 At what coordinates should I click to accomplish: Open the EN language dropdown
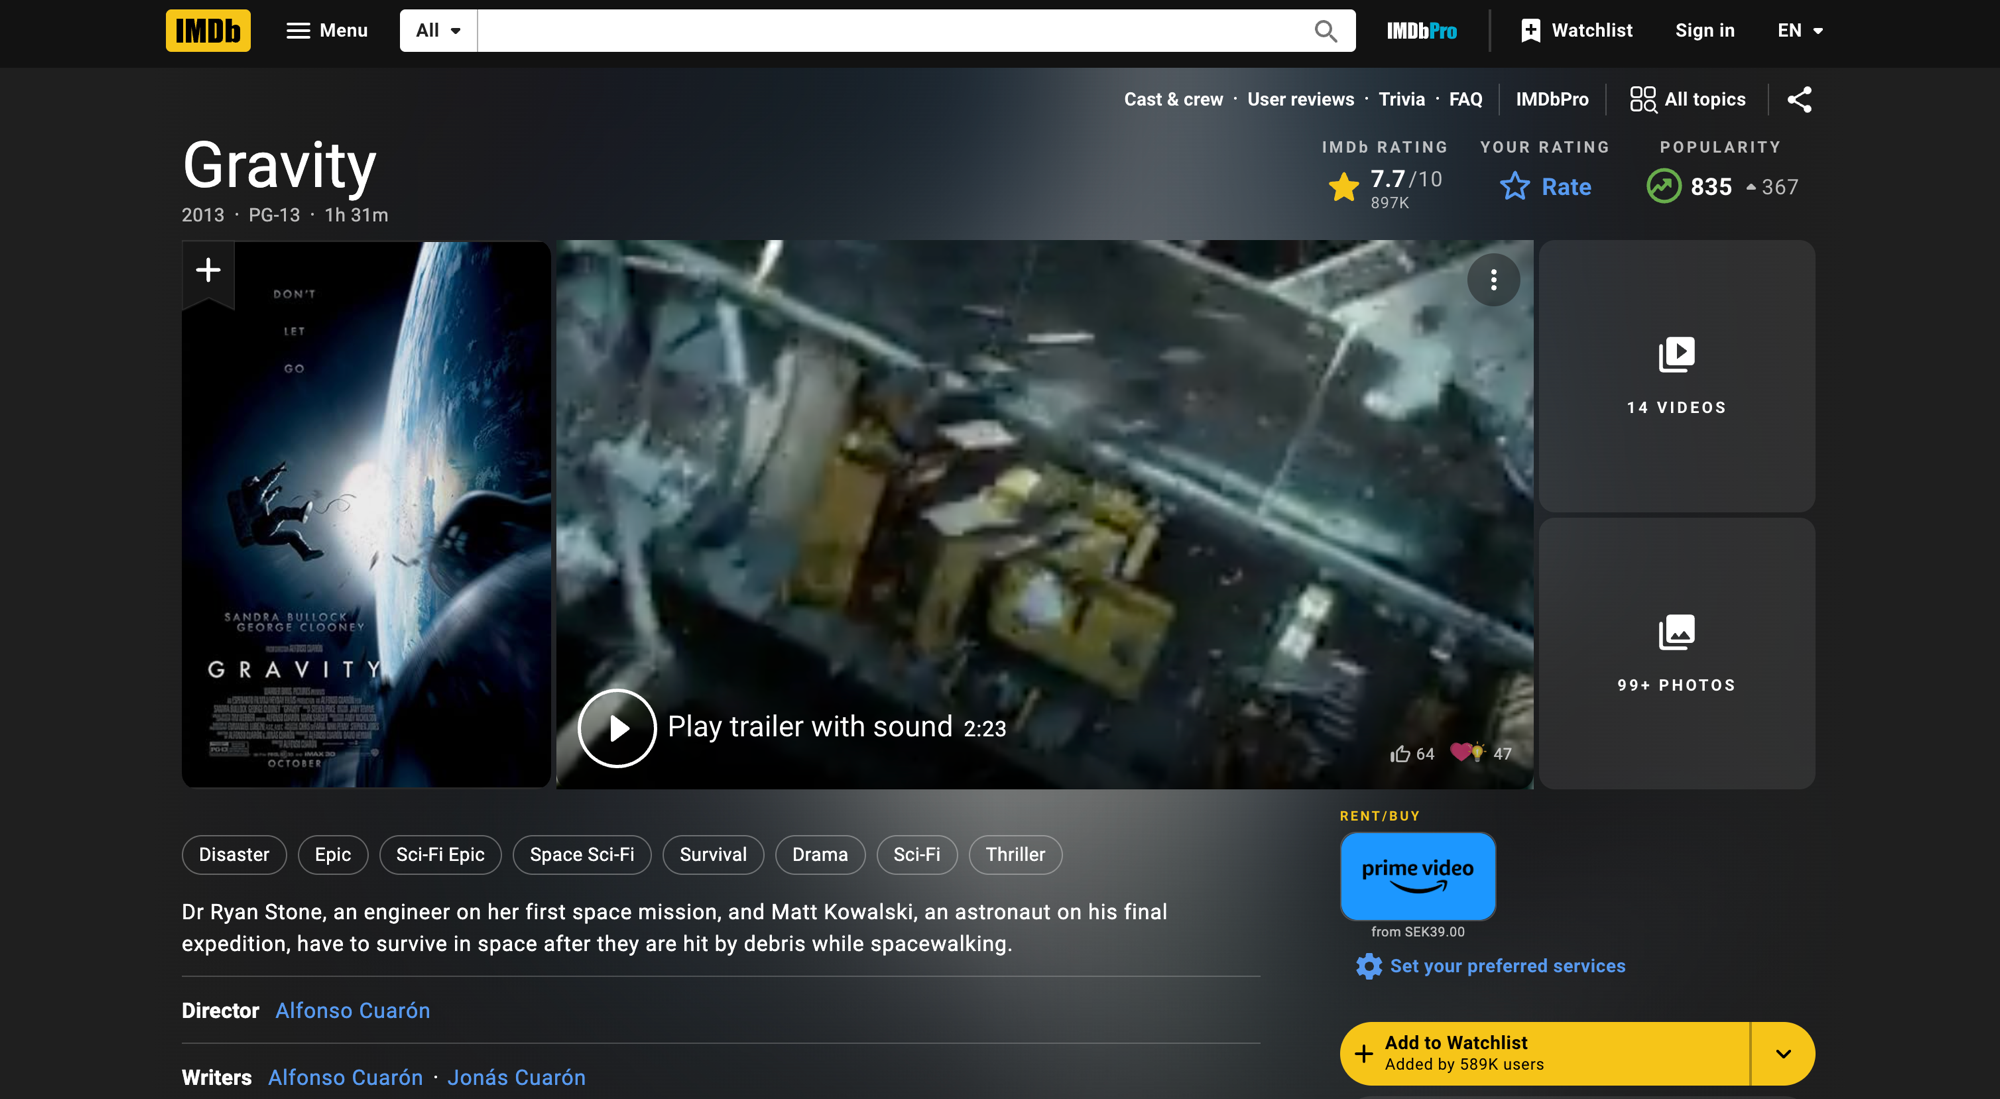[1800, 31]
